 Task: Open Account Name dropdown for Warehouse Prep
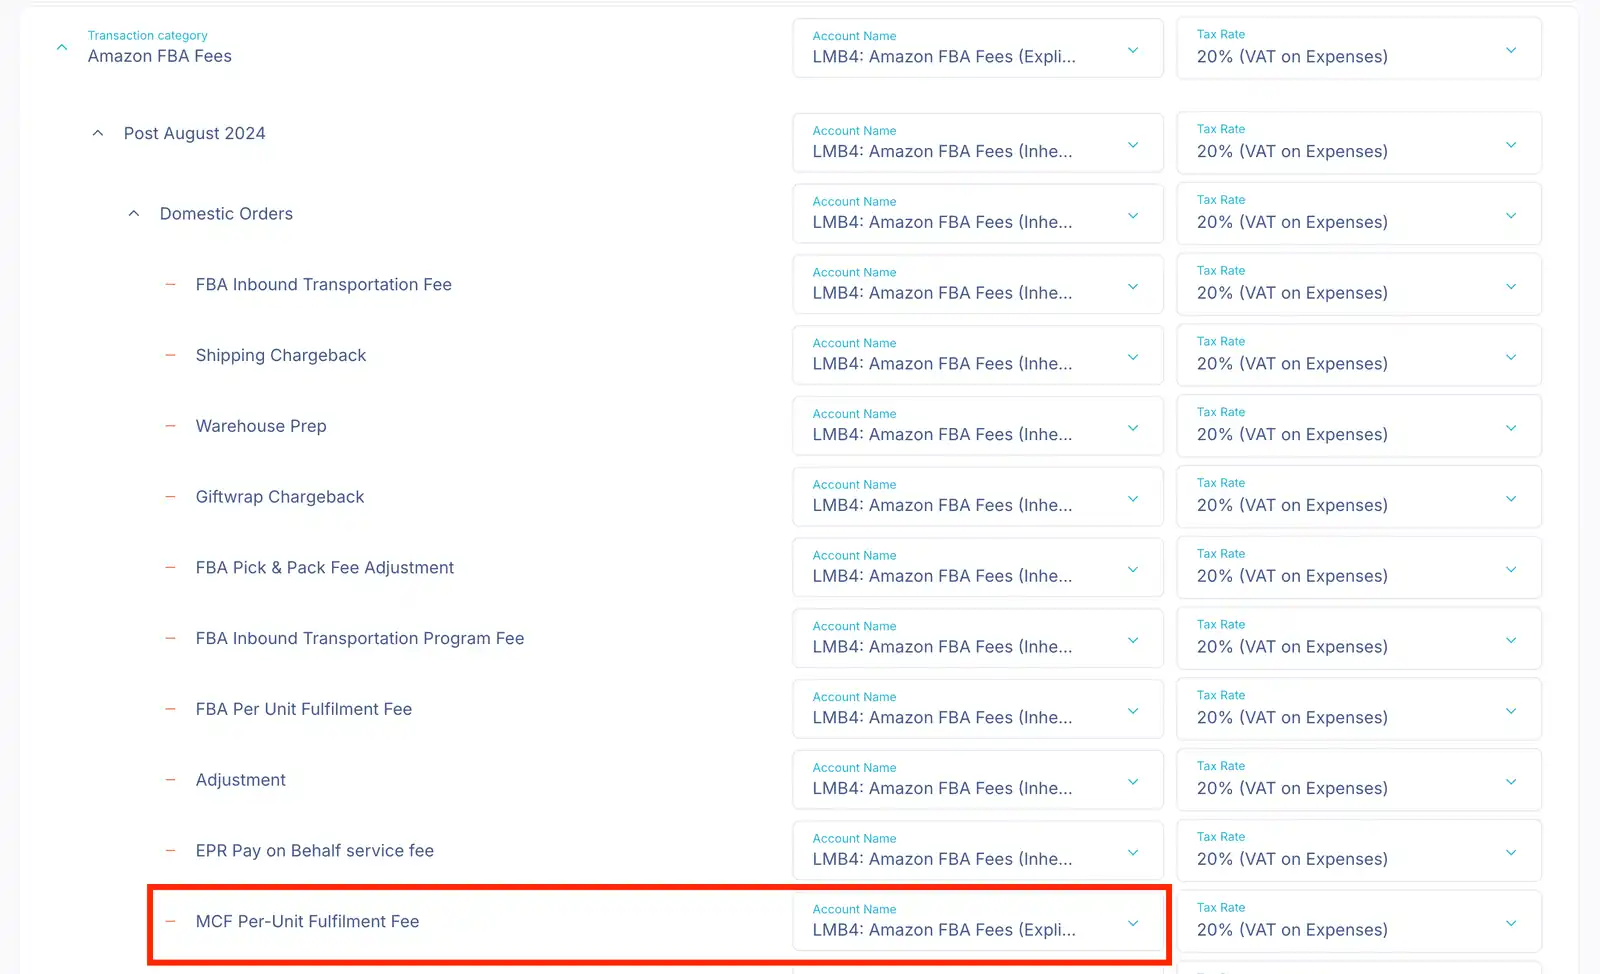(978, 426)
